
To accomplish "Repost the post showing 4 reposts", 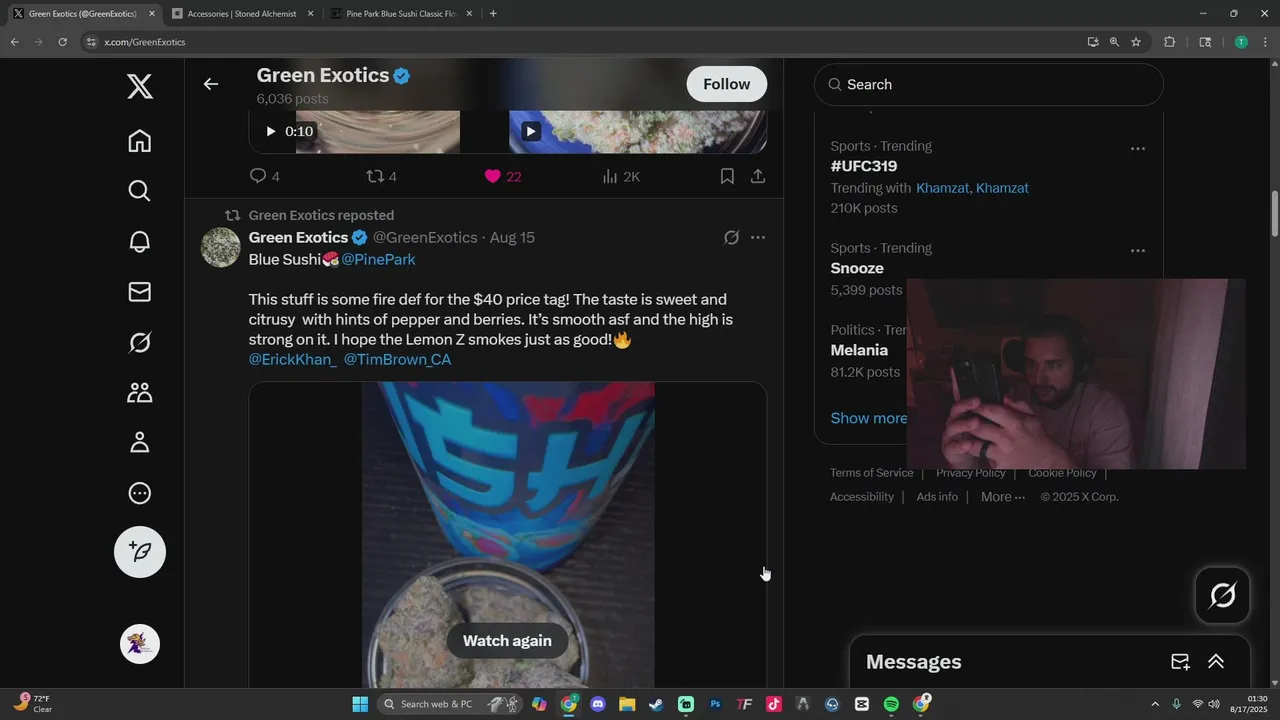I will click(382, 176).
